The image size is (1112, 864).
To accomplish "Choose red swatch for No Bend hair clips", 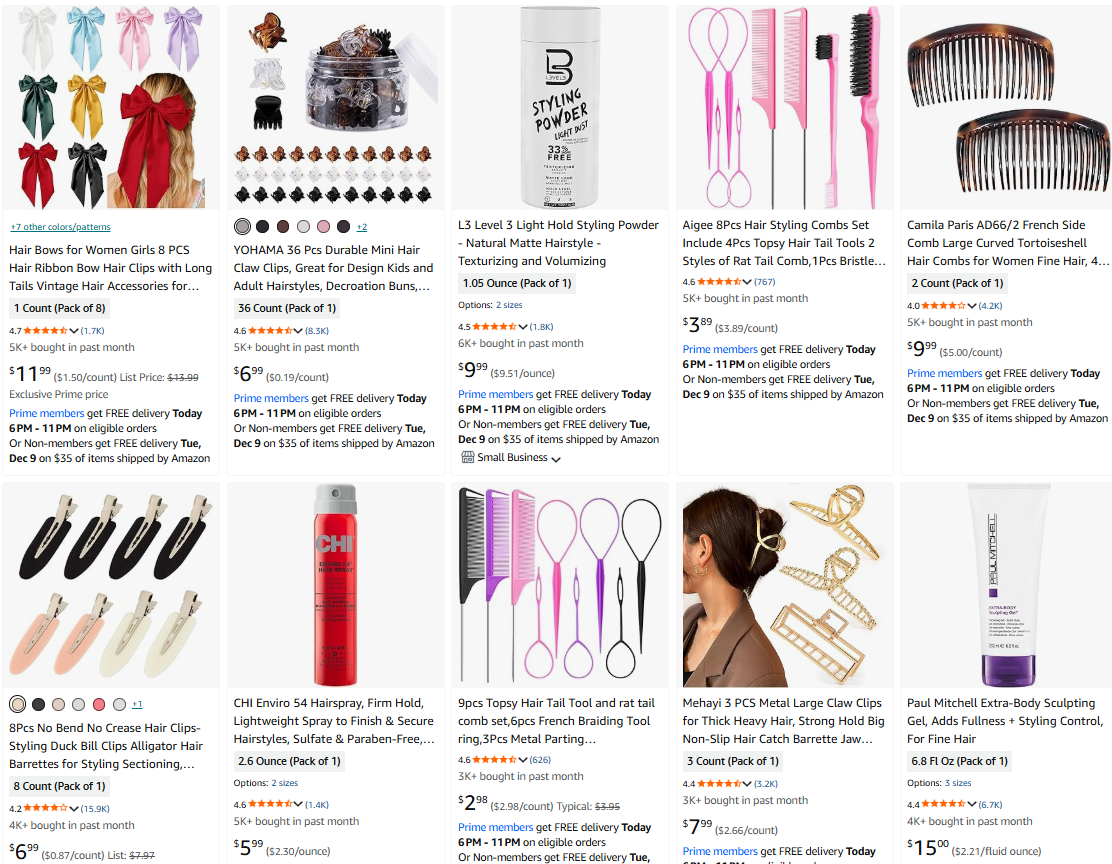I will (99, 704).
